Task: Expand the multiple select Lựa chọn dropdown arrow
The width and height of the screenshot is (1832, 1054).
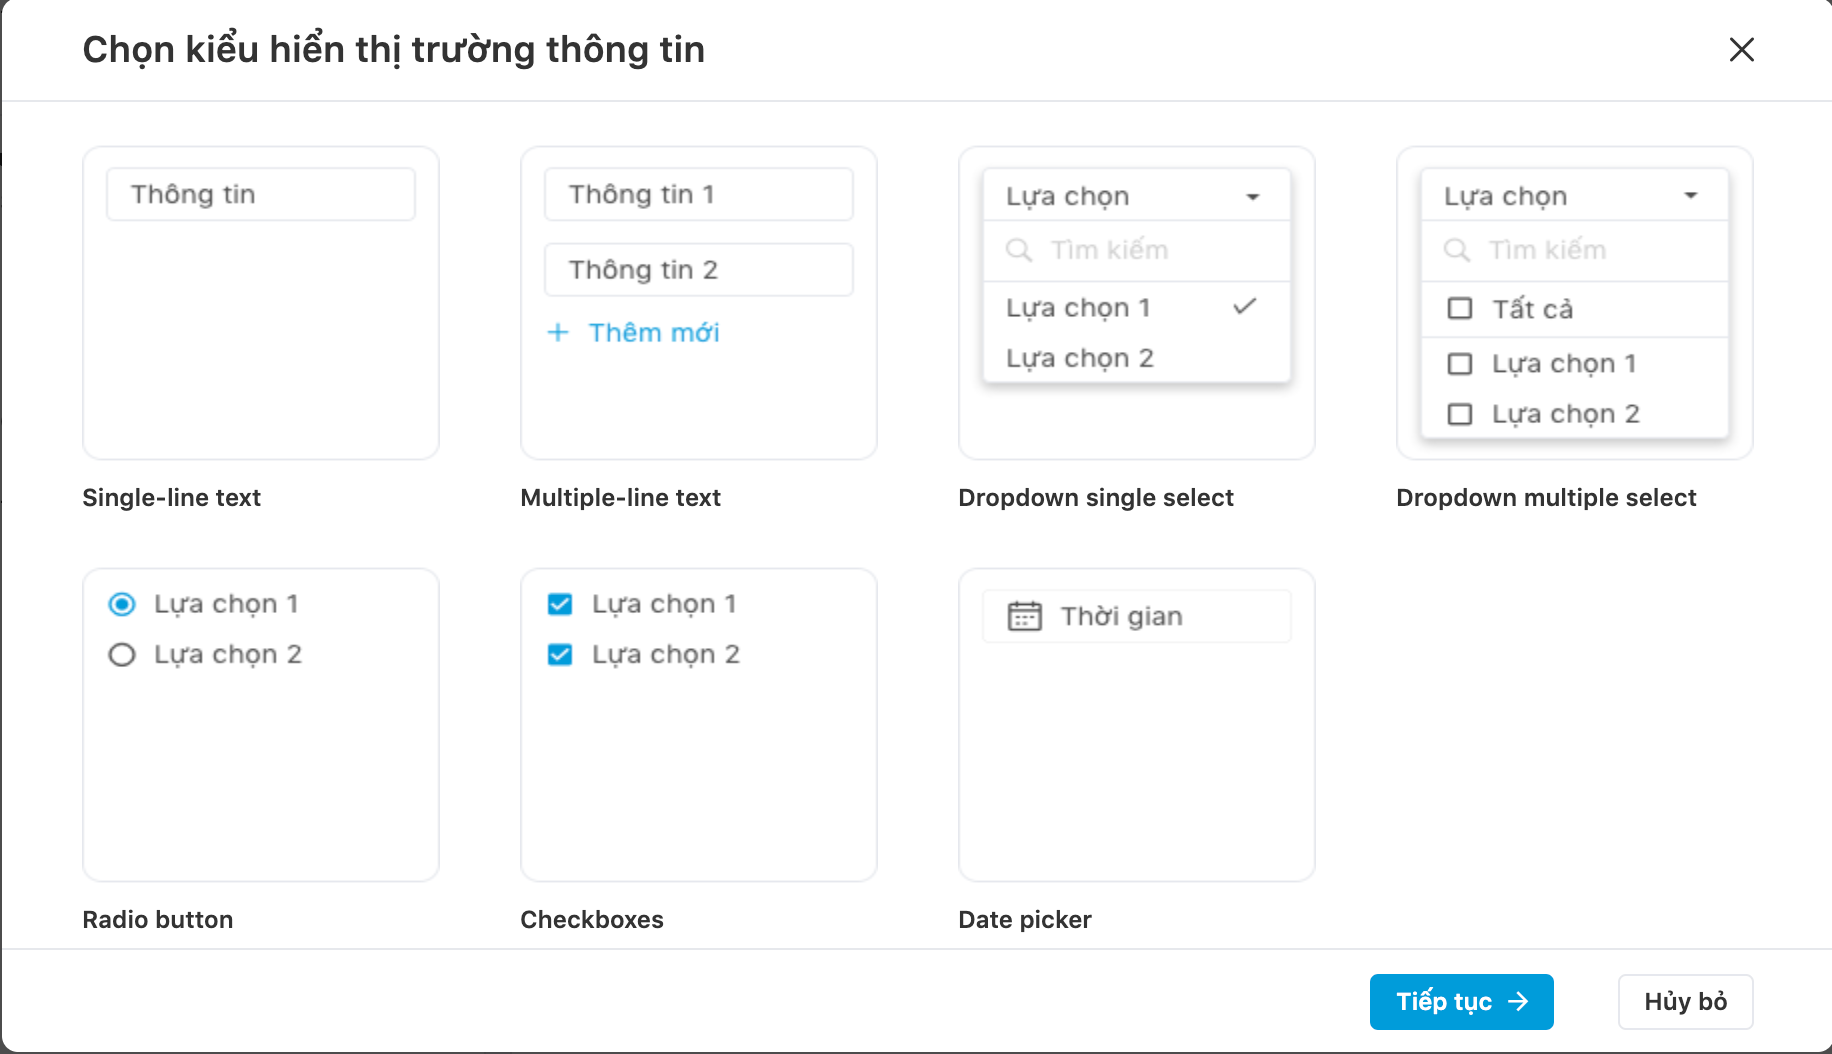Action: point(1691,196)
